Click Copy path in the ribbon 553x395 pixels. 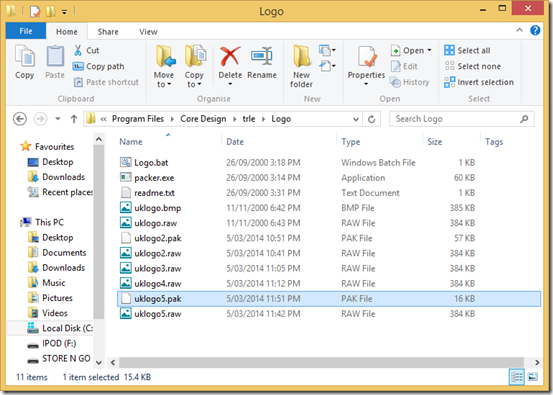tap(98, 66)
